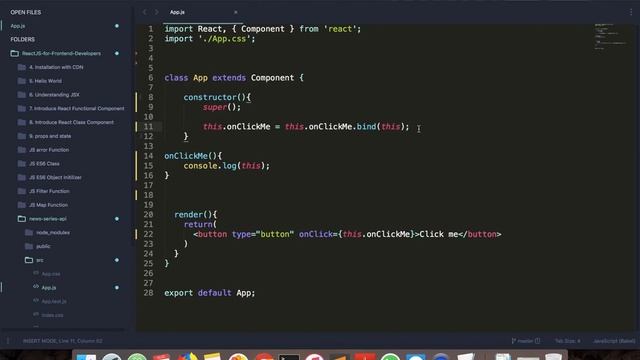This screenshot has height=360, width=640.
Task: Select App.js file in the src tree
Action: click(x=49, y=288)
